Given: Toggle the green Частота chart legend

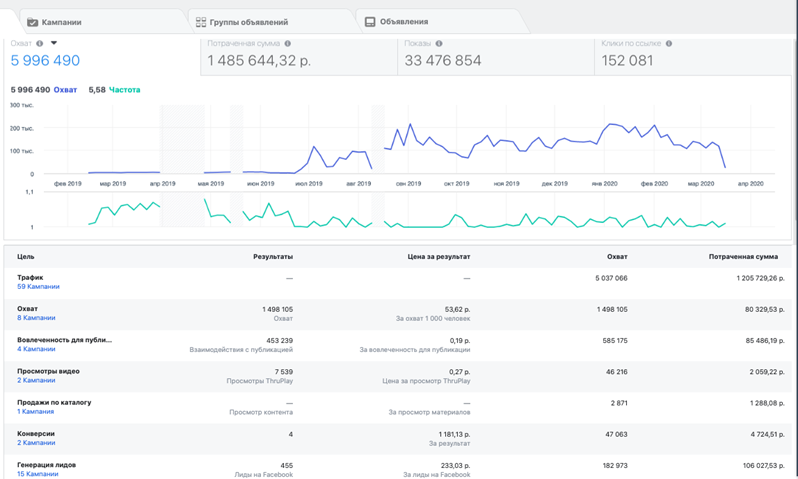Looking at the screenshot, I should click(x=125, y=90).
